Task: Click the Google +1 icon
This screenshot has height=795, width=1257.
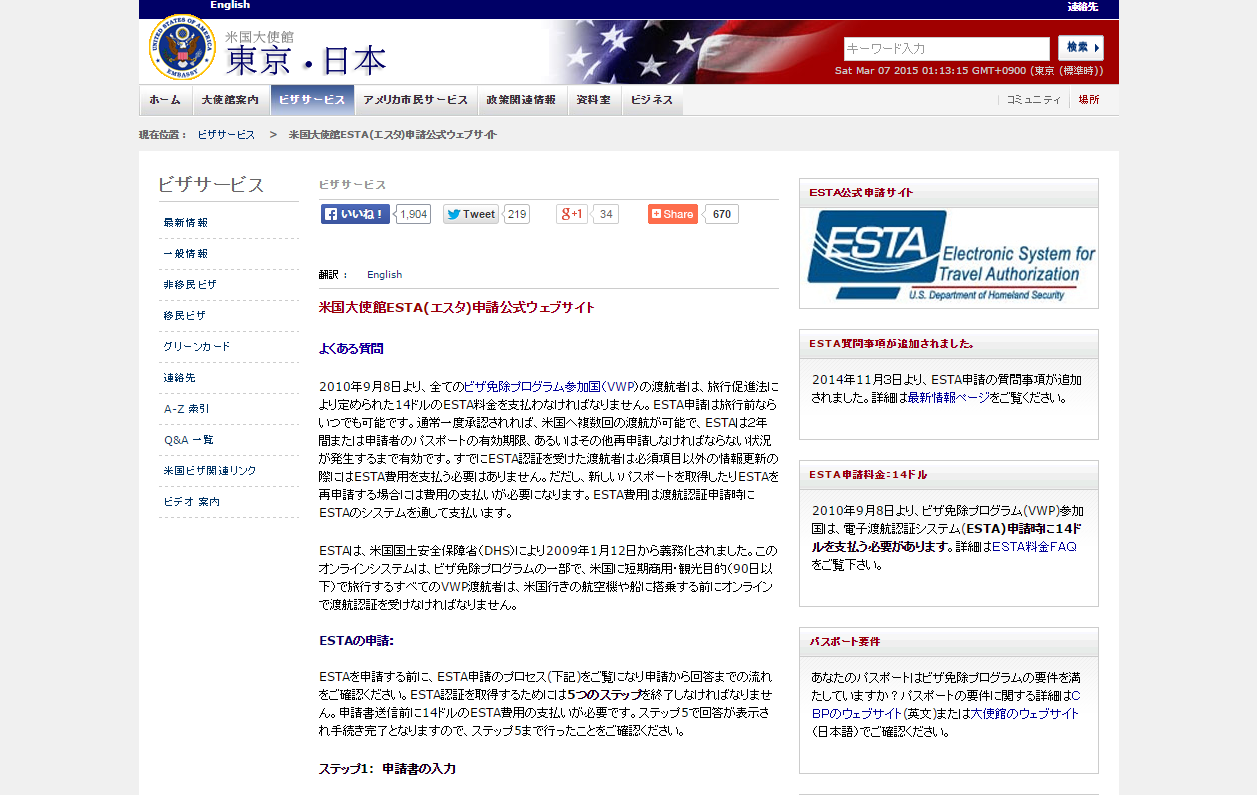Action: (570, 213)
